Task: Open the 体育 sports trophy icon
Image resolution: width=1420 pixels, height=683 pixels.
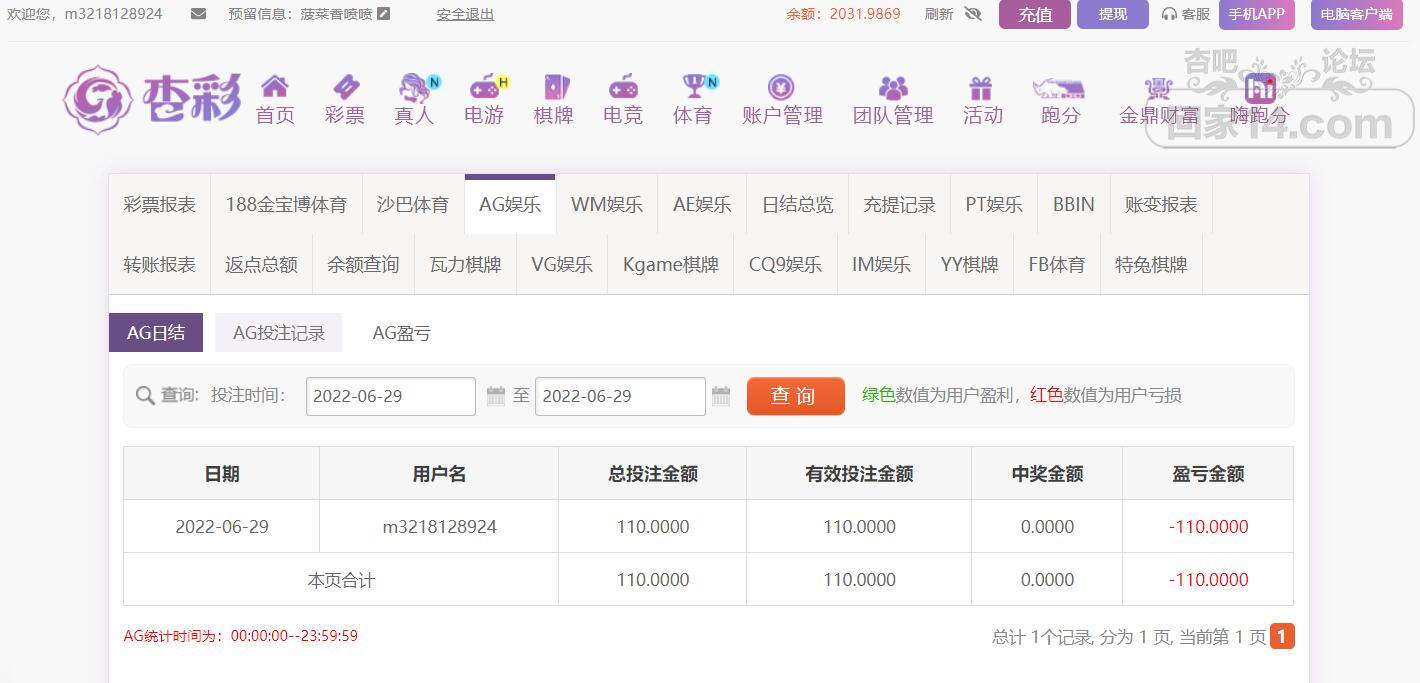Action: pyautogui.click(x=694, y=87)
